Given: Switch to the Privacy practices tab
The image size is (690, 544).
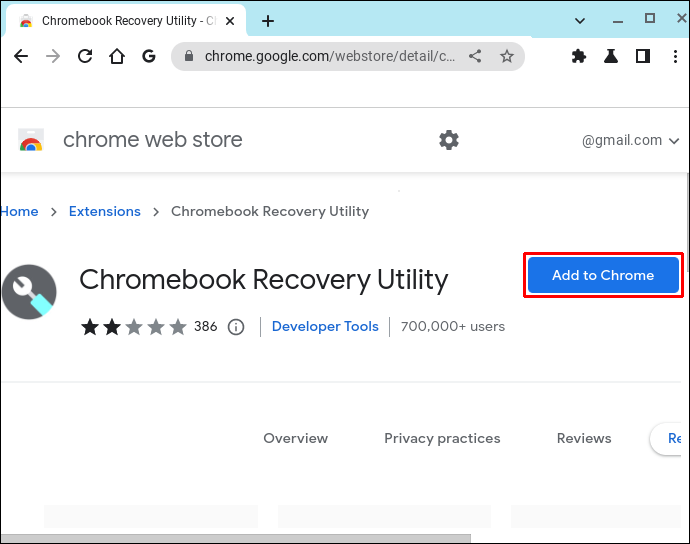Looking at the screenshot, I should [x=442, y=438].
